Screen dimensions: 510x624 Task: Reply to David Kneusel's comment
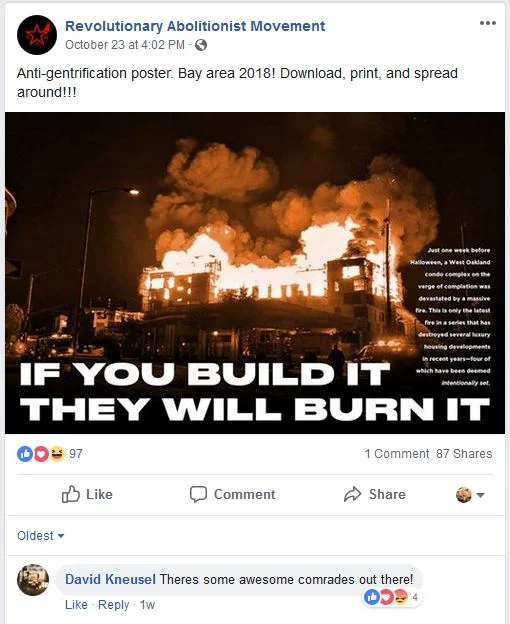[x=114, y=604]
